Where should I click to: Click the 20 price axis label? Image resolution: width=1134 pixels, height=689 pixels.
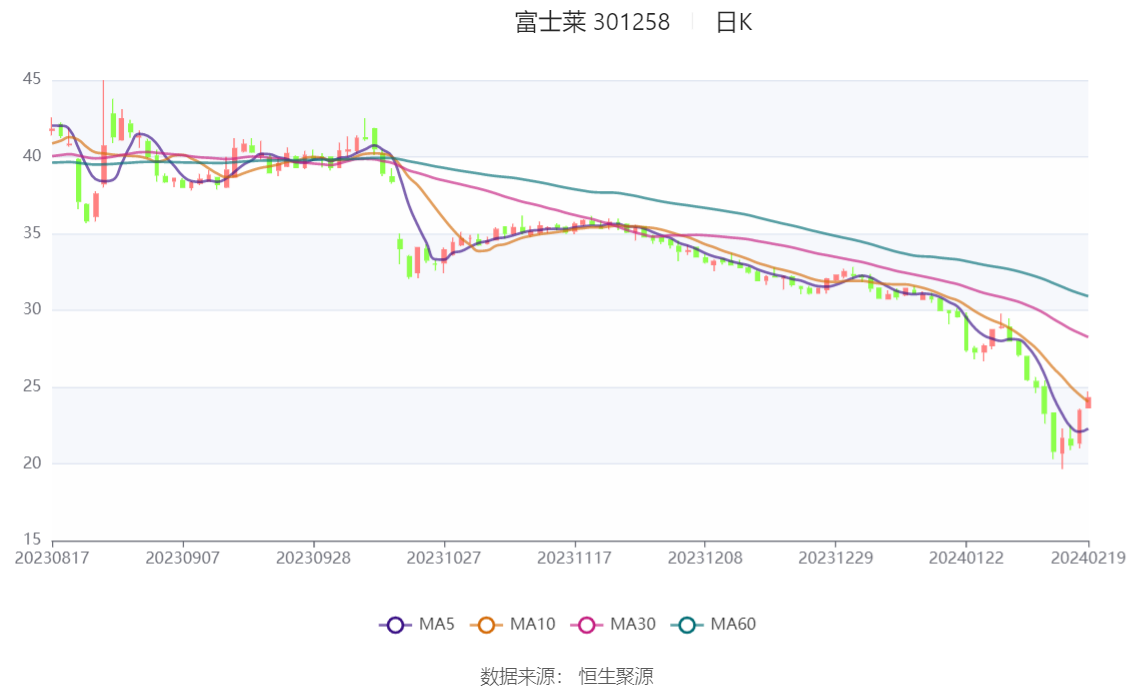(32, 463)
